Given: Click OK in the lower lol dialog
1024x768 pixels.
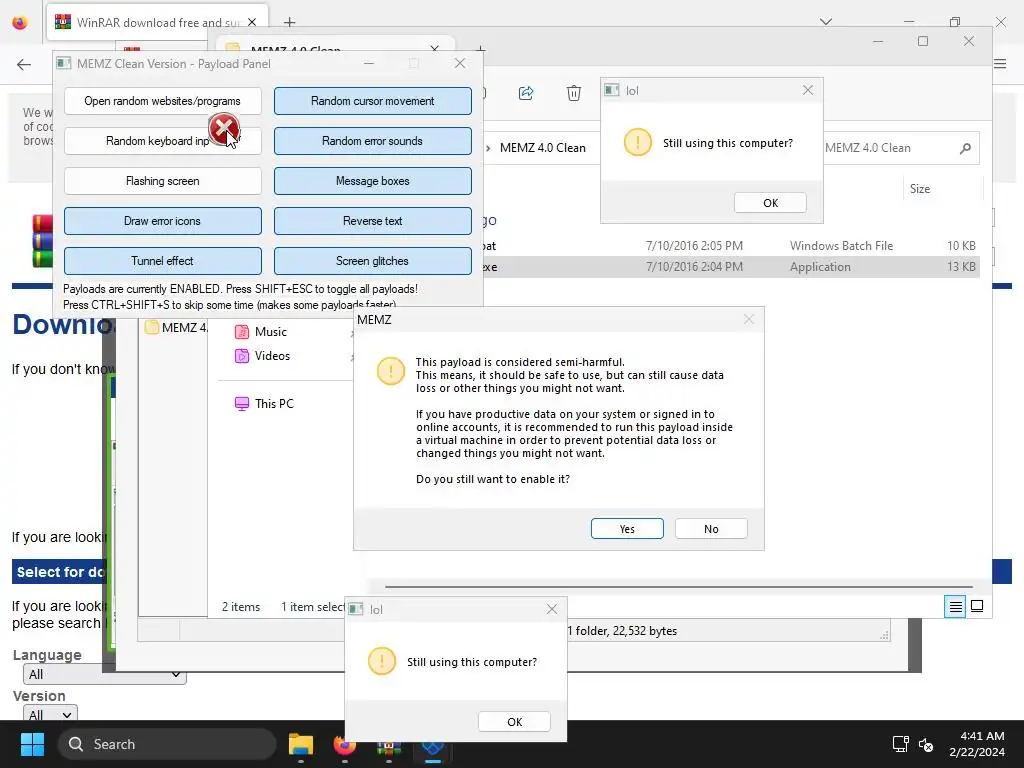Looking at the screenshot, I should 515,722.
